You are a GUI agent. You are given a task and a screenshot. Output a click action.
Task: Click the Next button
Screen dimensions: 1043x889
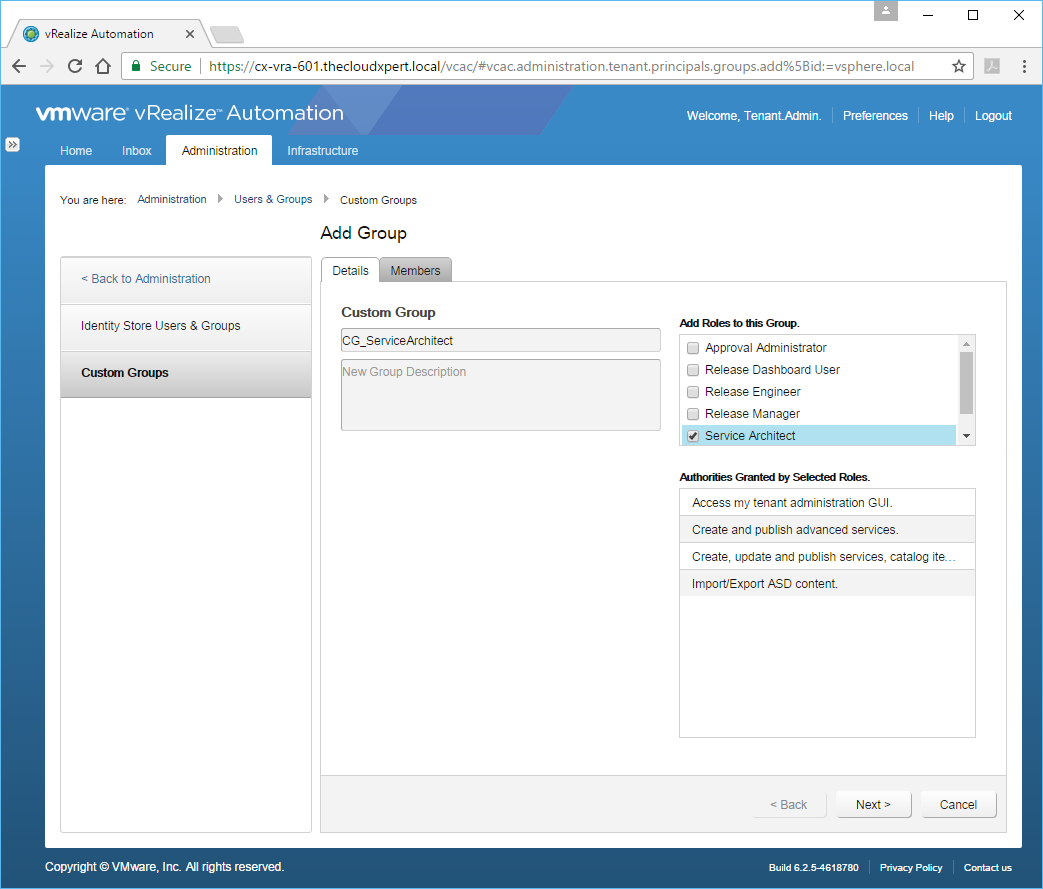pos(872,805)
